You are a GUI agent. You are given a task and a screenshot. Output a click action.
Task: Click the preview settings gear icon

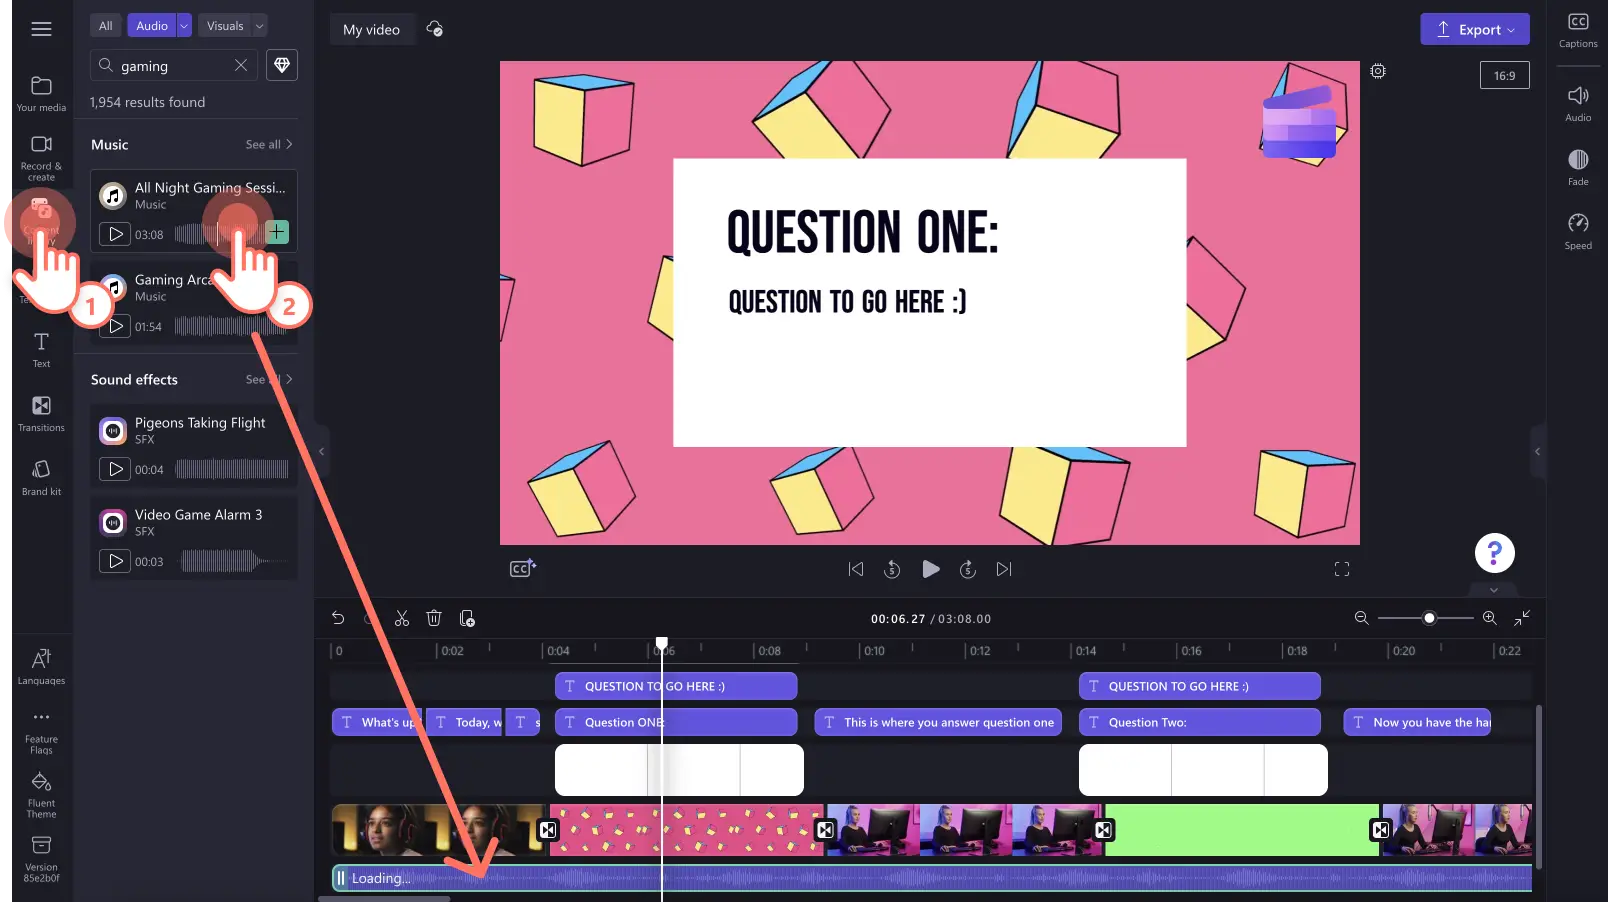[1378, 71]
